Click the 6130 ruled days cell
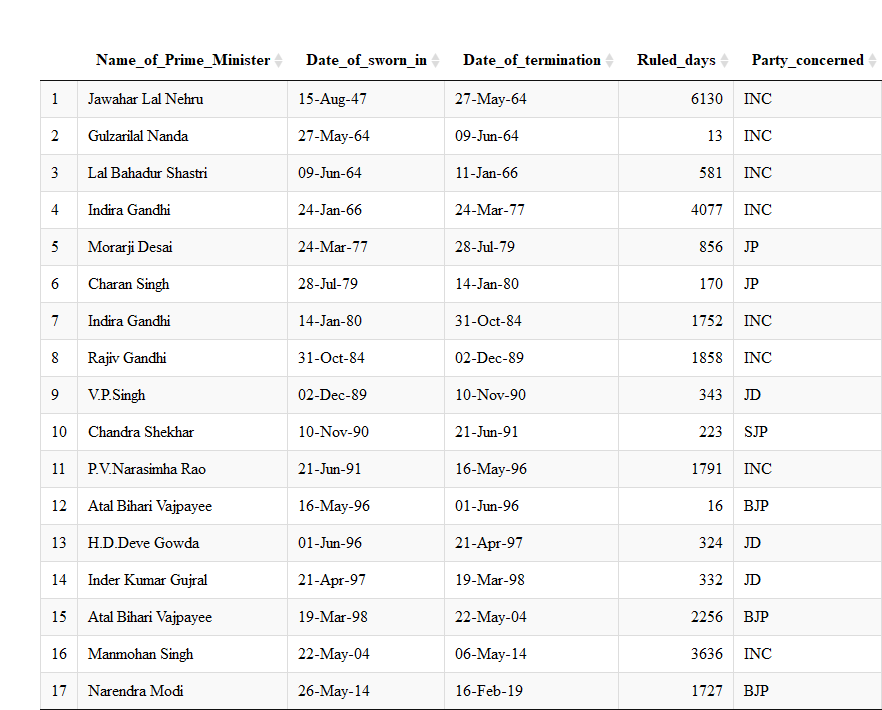Image resolution: width=882 pixels, height=710 pixels. coord(706,99)
